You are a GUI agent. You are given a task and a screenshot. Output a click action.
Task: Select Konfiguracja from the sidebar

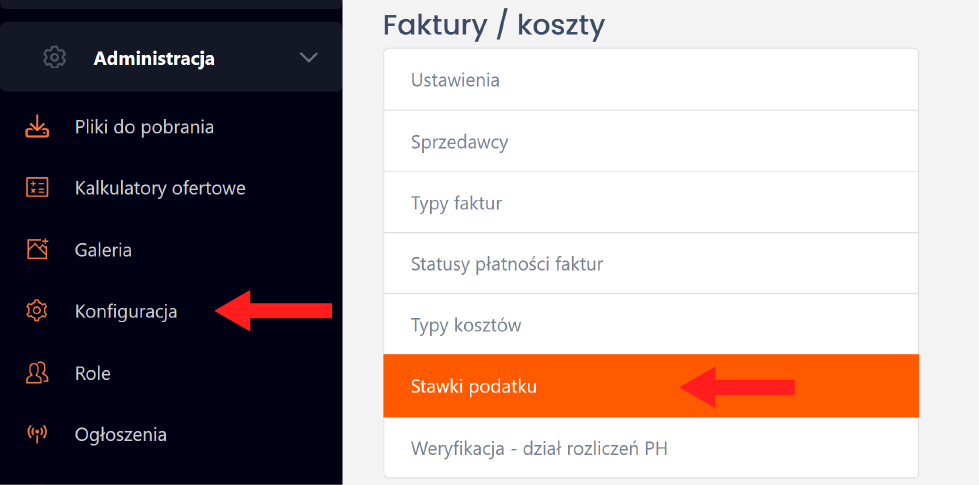click(x=125, y=311)
